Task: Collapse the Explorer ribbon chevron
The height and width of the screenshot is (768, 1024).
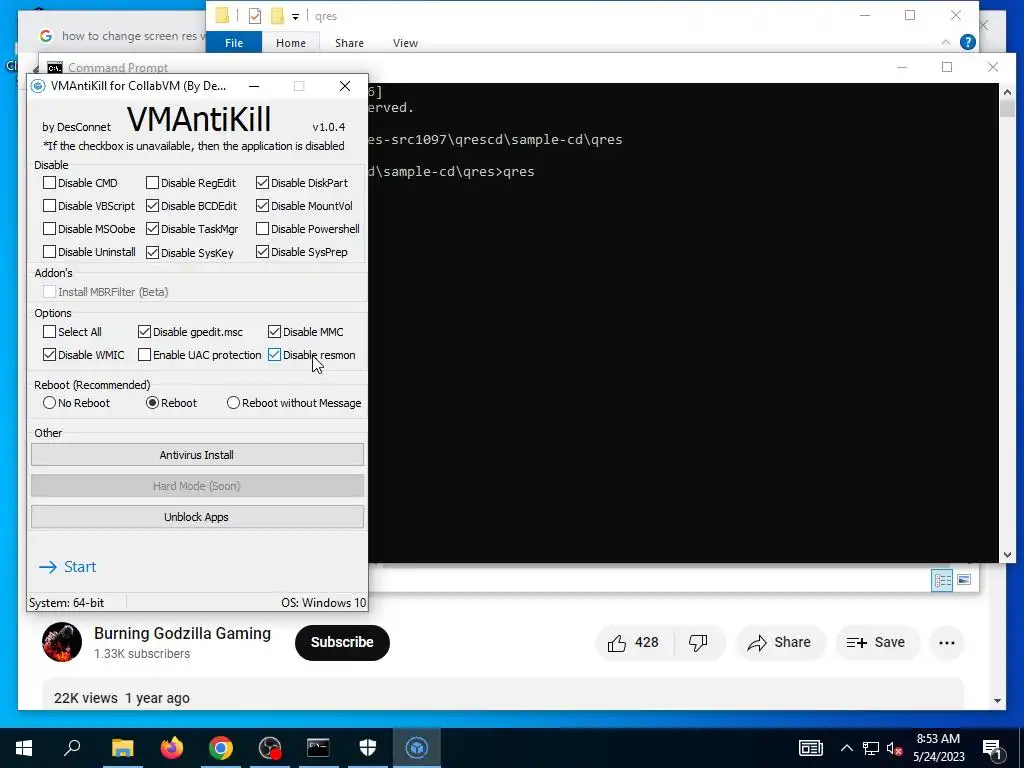Action: point(945,42)
